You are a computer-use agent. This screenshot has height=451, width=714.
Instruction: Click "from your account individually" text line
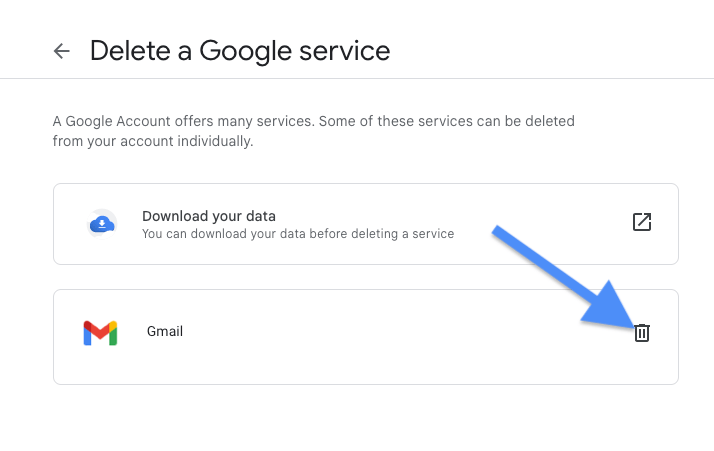[x=153, y=141]
